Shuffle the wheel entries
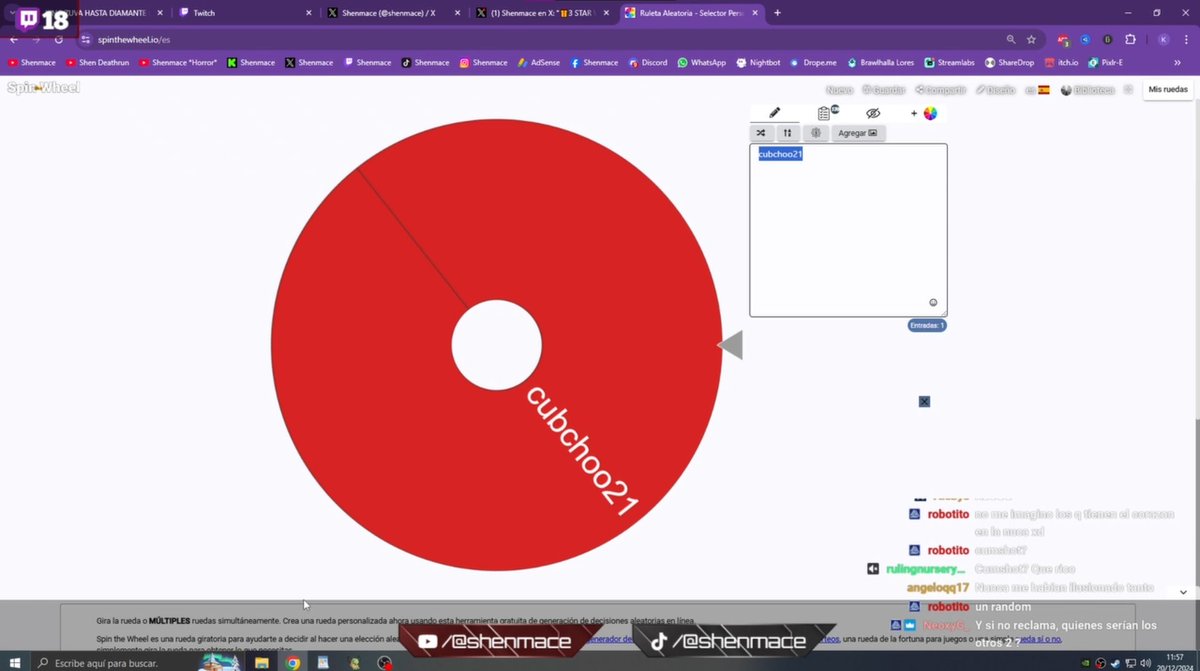This screenshot has height=671, width=1200. [x=760, y=133]
